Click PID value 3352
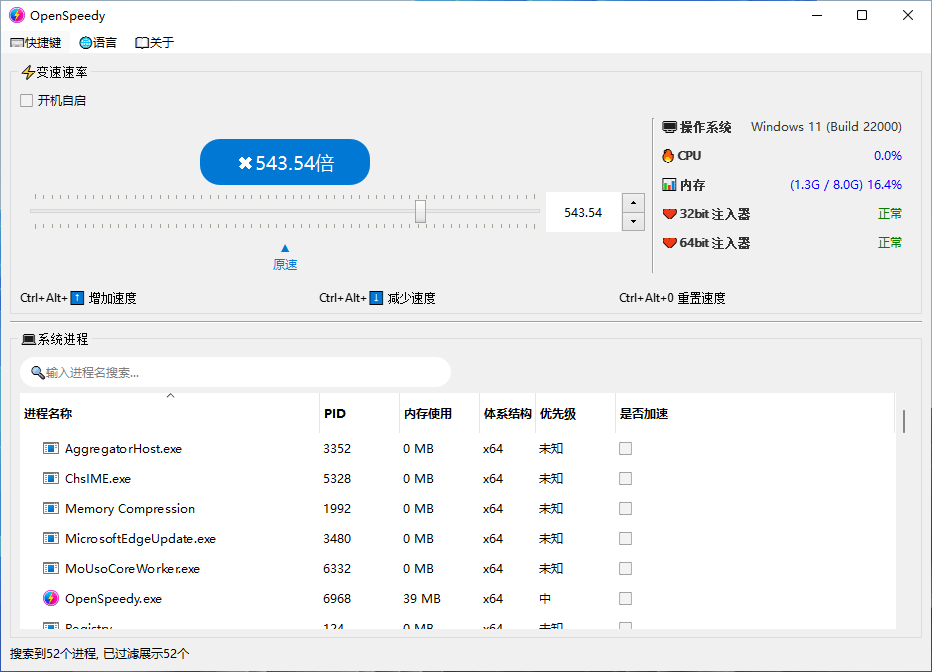 coord(337,449)
